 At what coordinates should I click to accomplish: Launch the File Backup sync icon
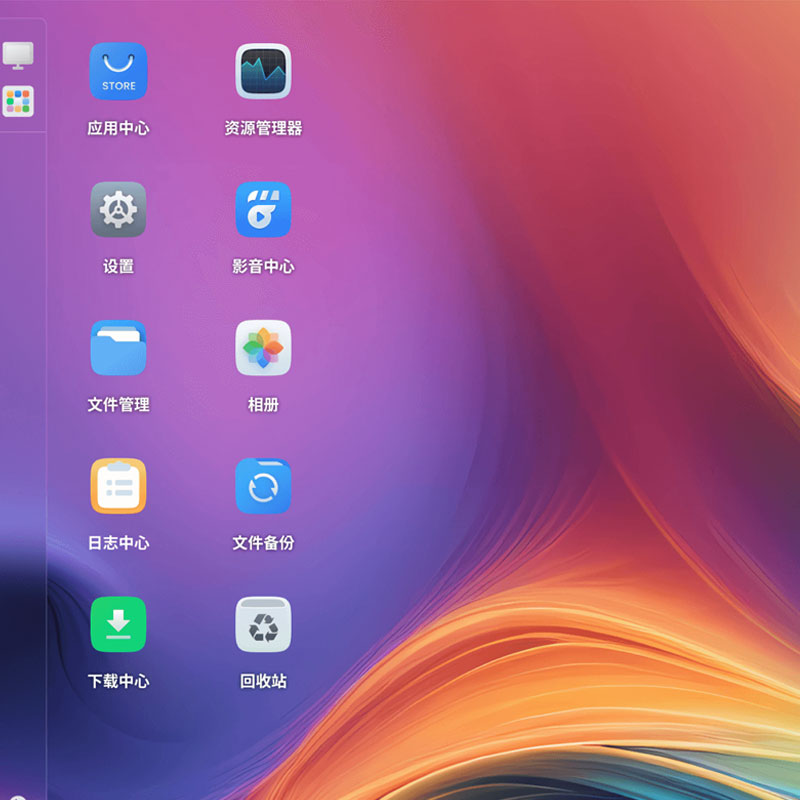(x=263, y=486)
